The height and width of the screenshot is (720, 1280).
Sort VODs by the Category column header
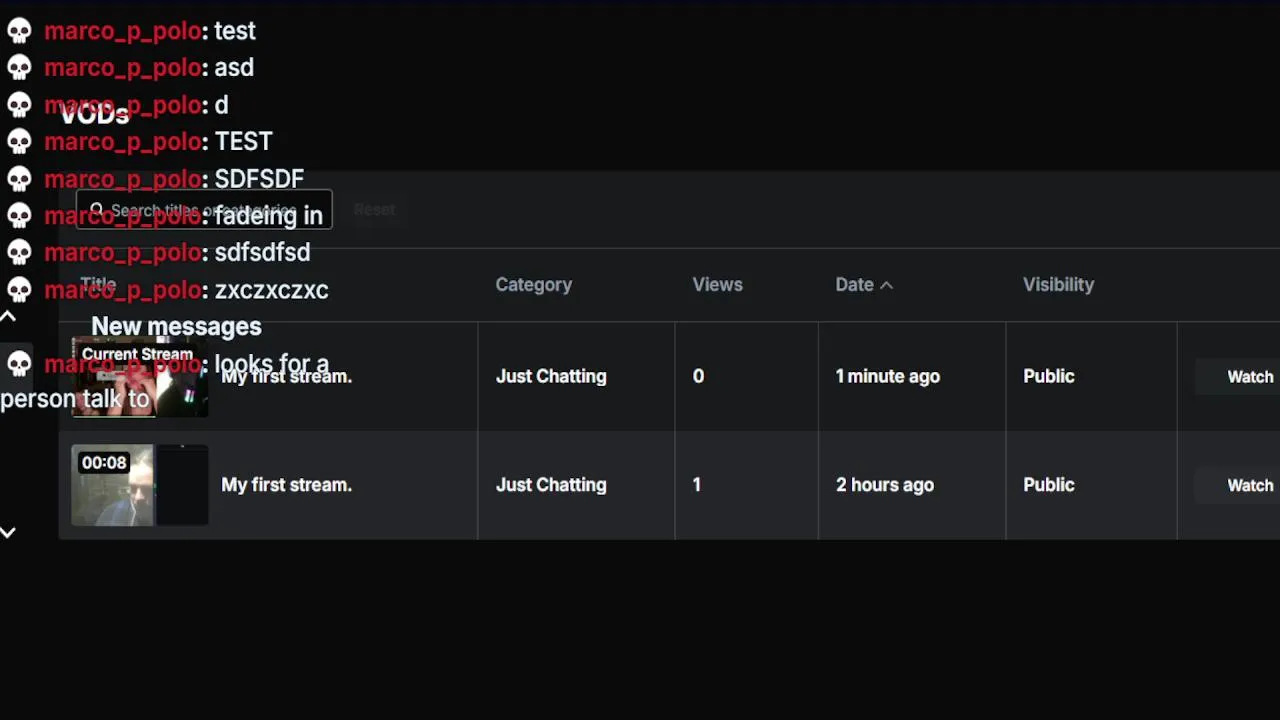point(533,285)
